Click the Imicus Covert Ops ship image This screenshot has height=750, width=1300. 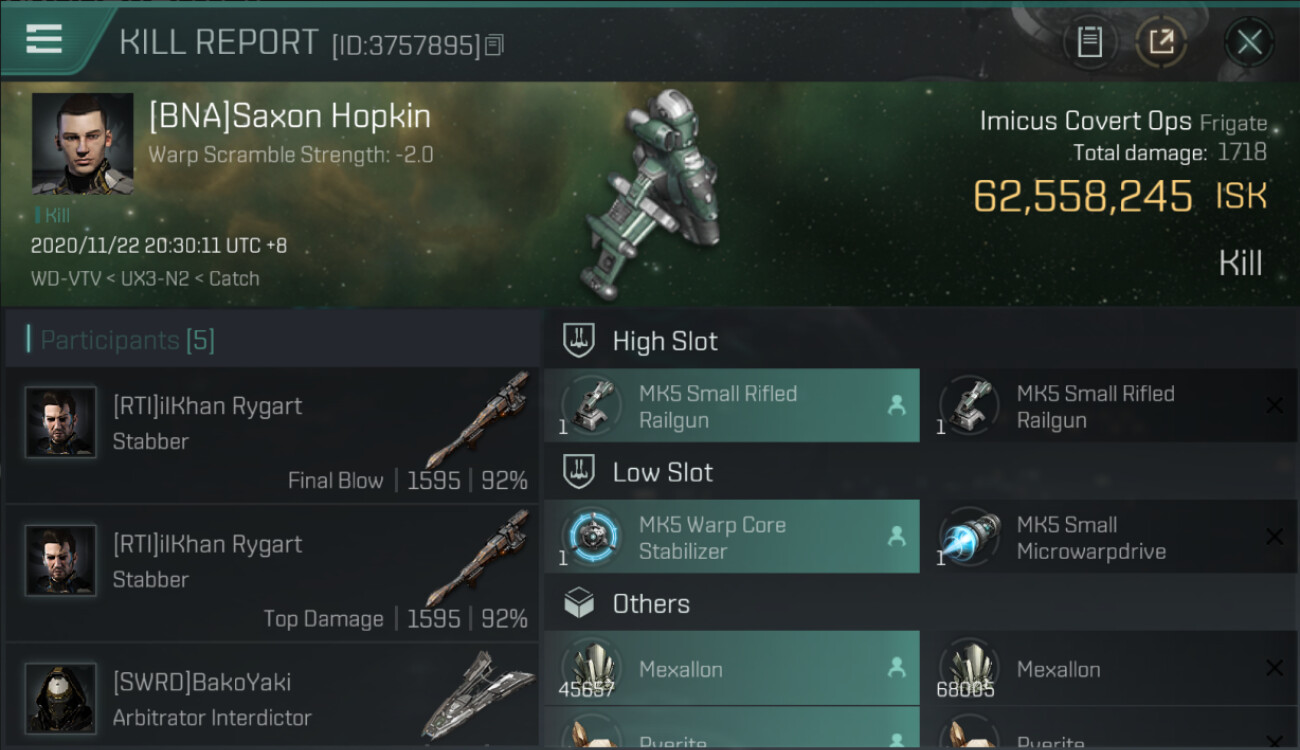click(659, 195)
